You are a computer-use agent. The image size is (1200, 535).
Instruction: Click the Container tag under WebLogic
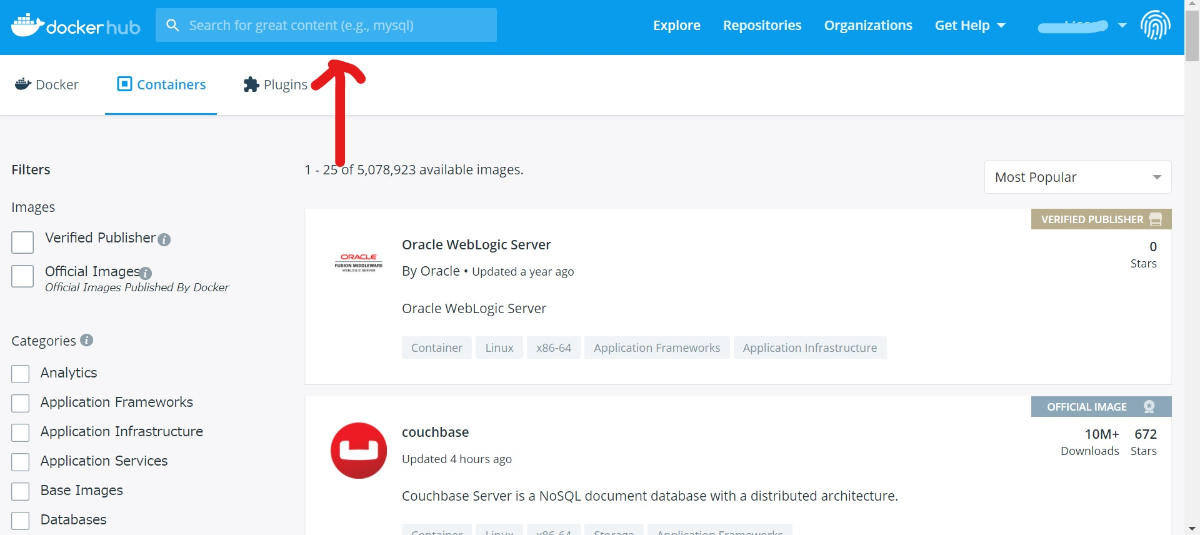click(x=437, y=348)
